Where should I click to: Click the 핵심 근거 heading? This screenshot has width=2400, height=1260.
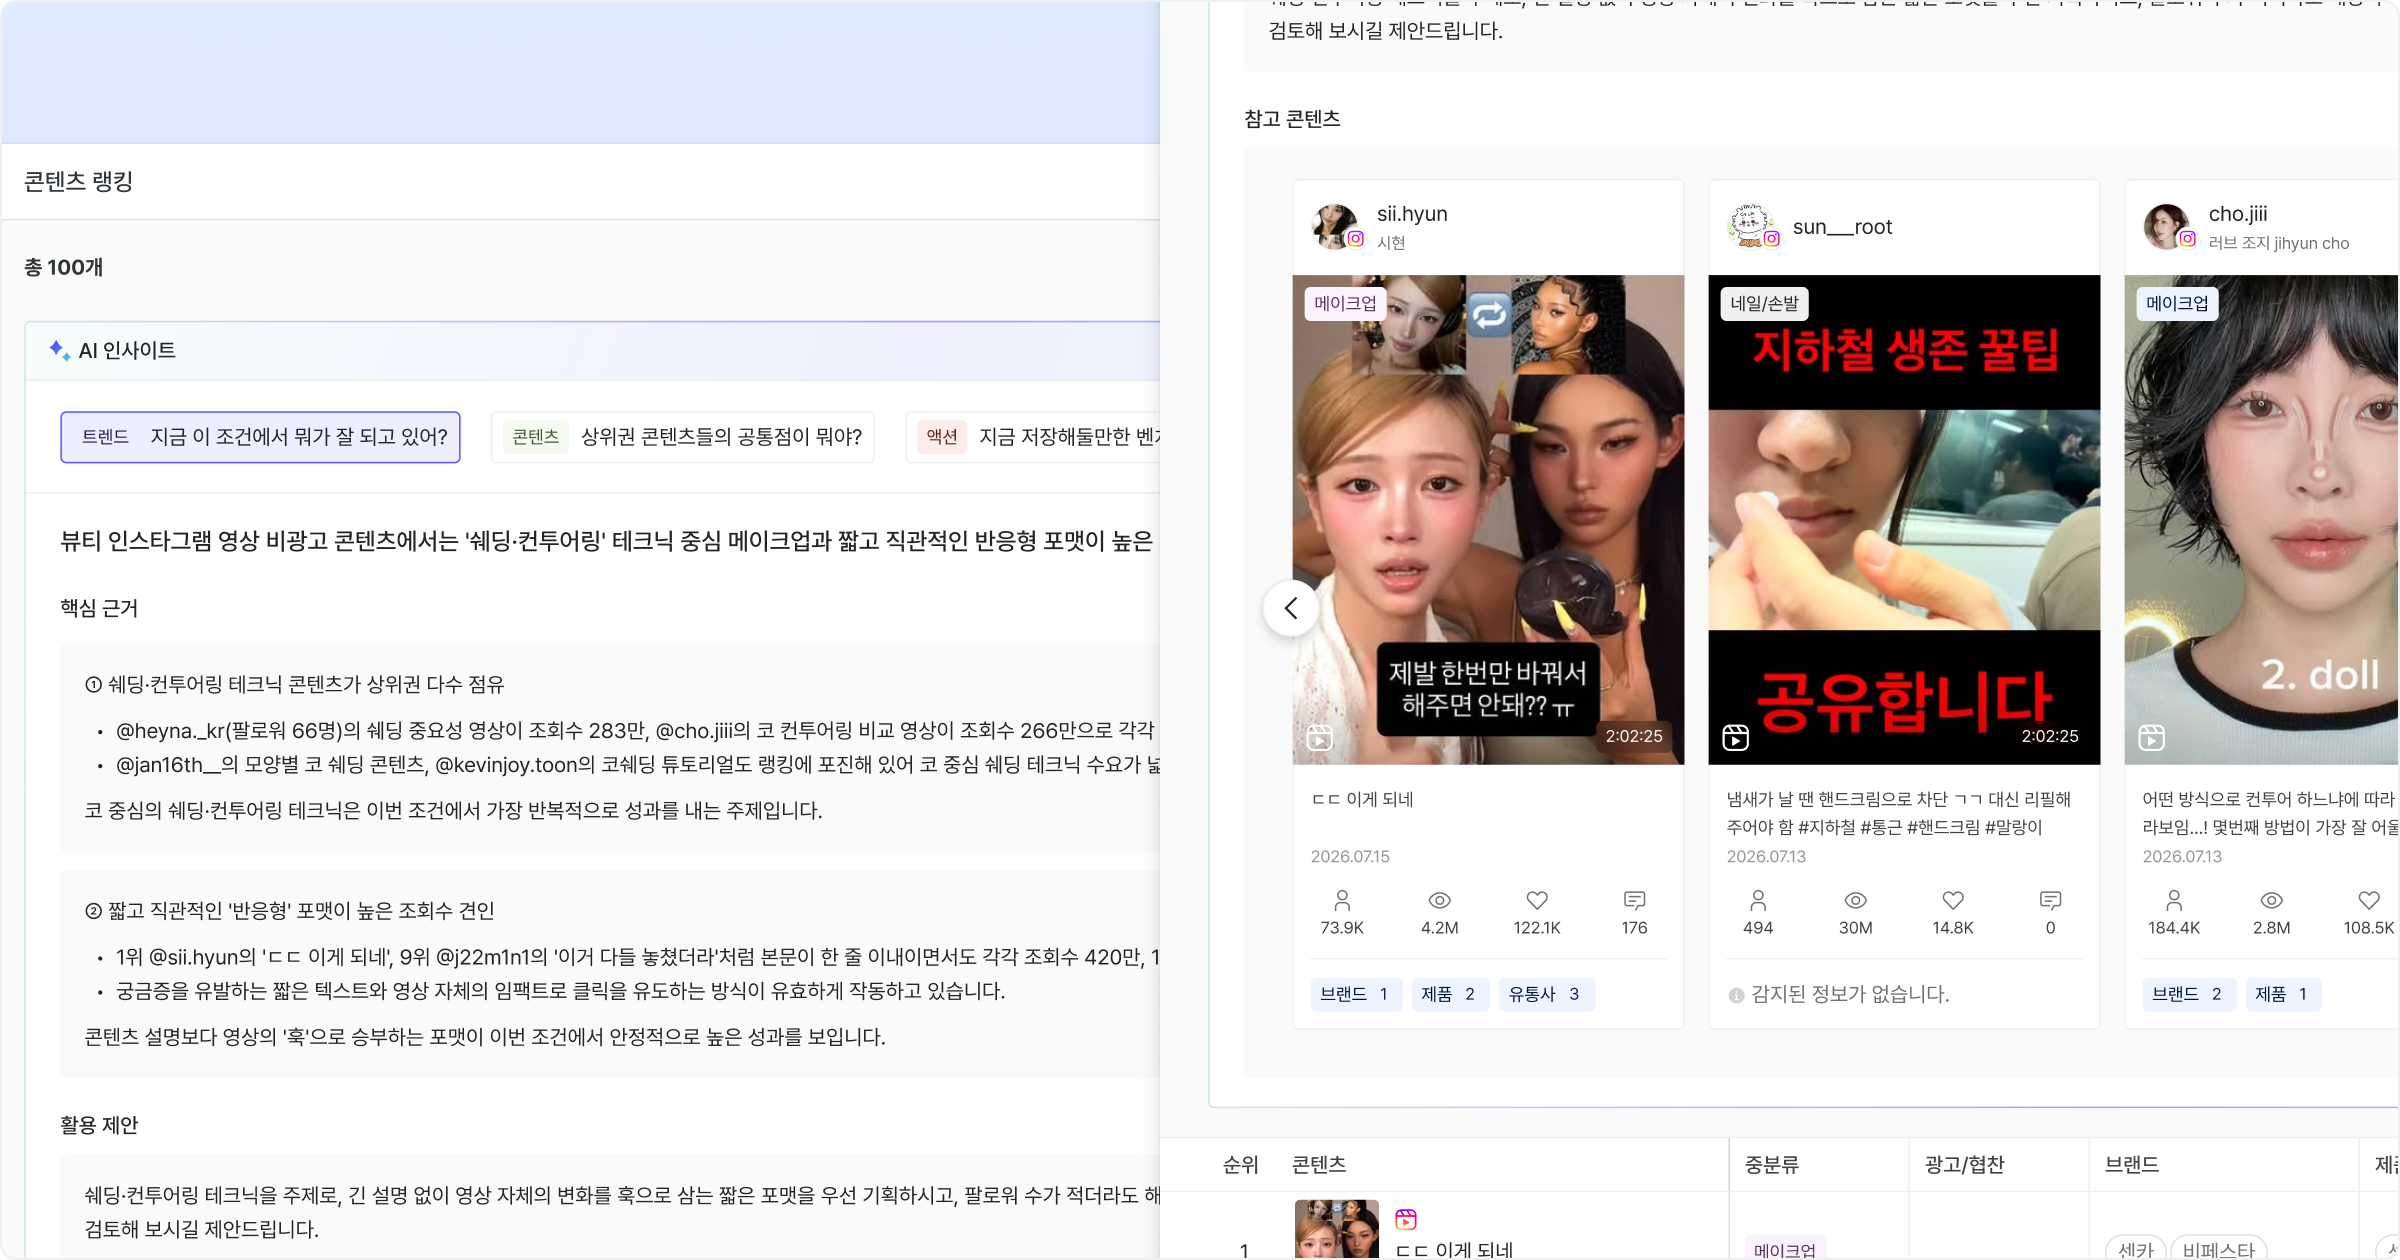[99, 608]
